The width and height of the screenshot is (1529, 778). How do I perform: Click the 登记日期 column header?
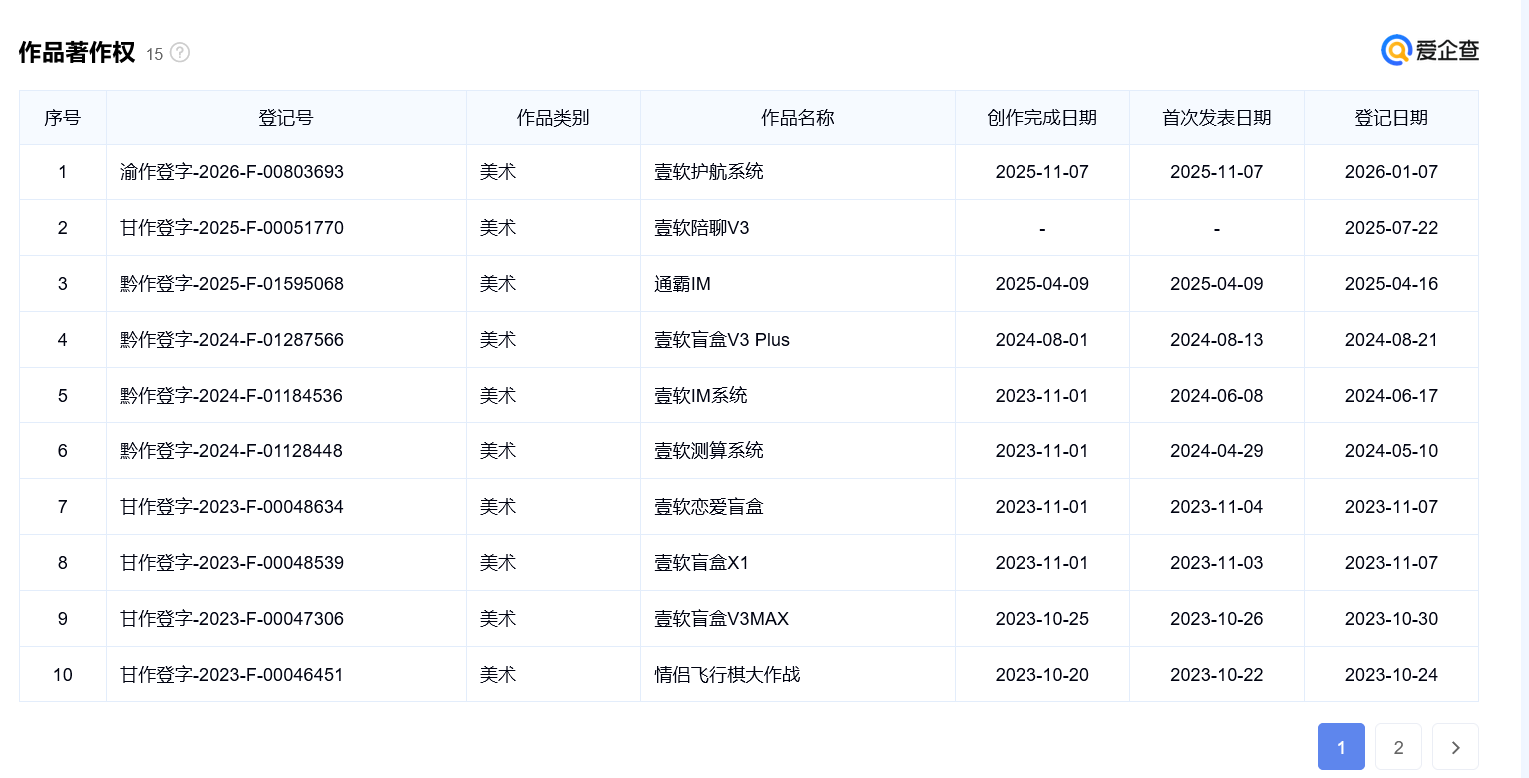(1391, 117)
